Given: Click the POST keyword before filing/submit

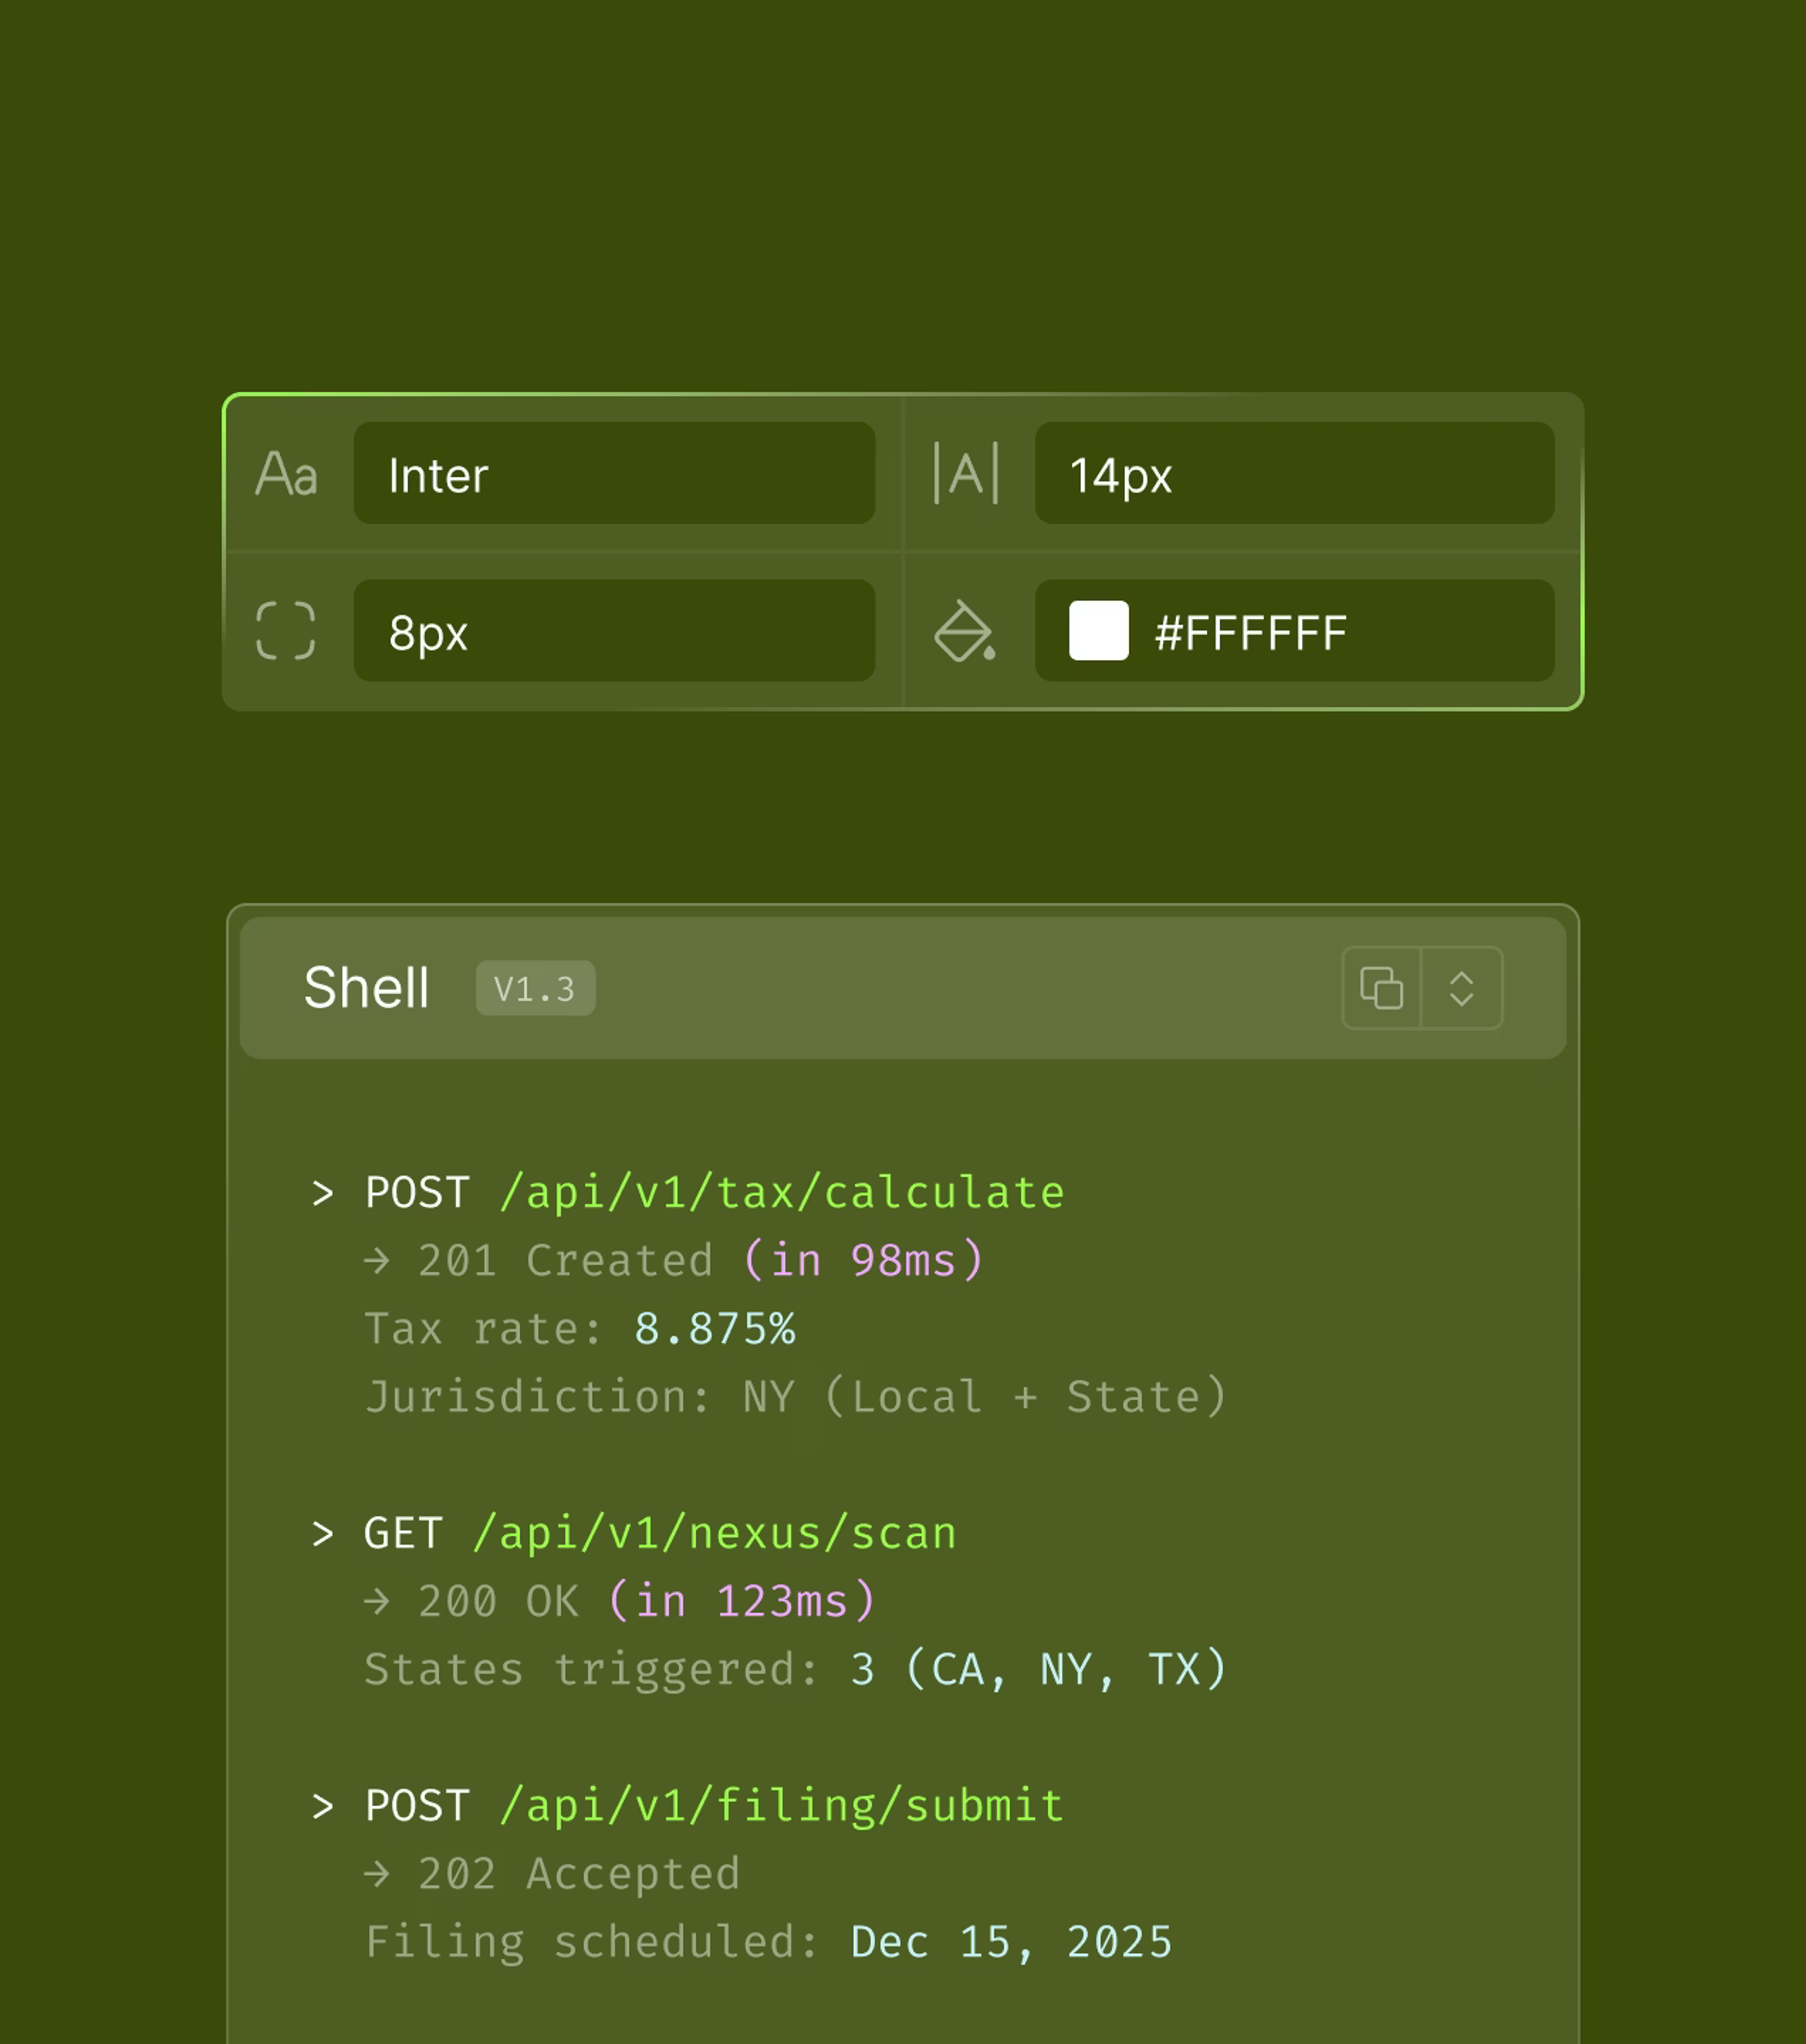Looking at the screenshot, I should (x=417, y=1806).
